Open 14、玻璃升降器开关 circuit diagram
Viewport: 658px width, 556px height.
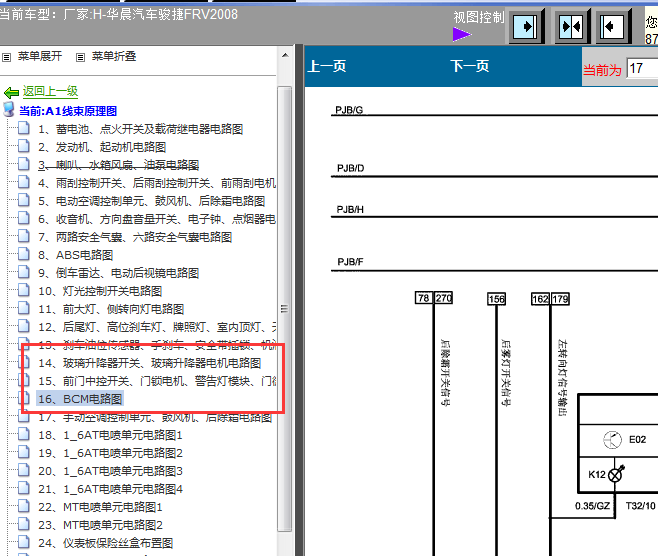(x=150, y=363)
